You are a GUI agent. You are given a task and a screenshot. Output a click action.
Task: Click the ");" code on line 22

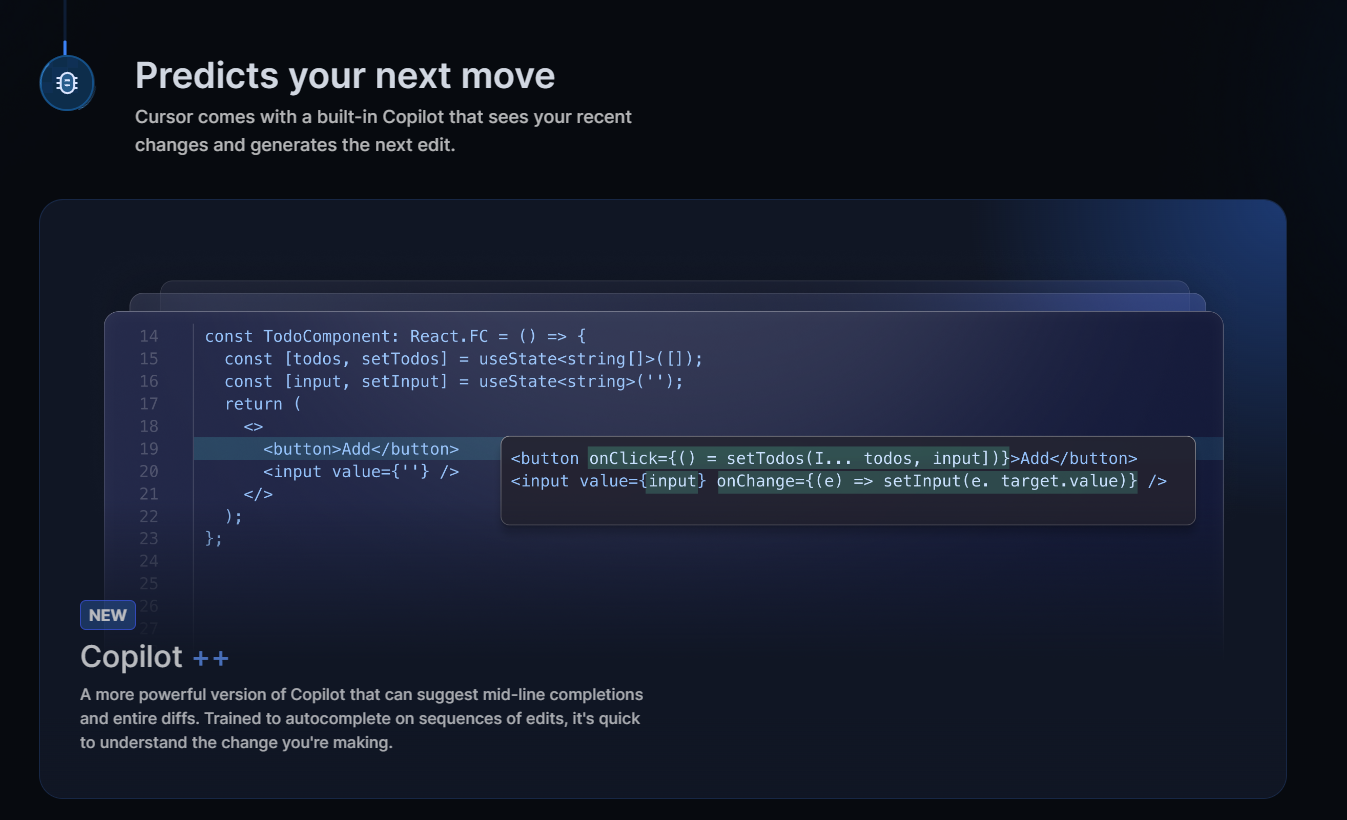[233, 516]
